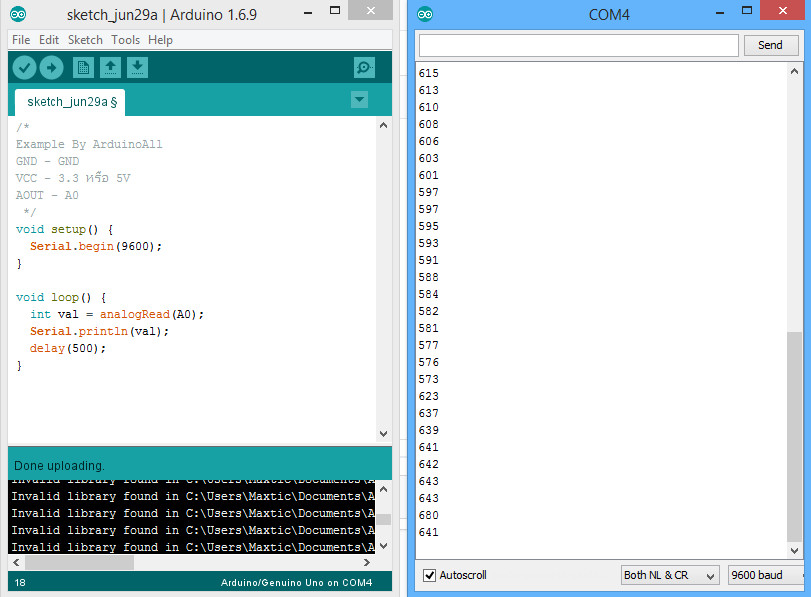Click the Example By ArduinoAll comment
The width and height of the screenshot is (811, 597).
point(89,144)
